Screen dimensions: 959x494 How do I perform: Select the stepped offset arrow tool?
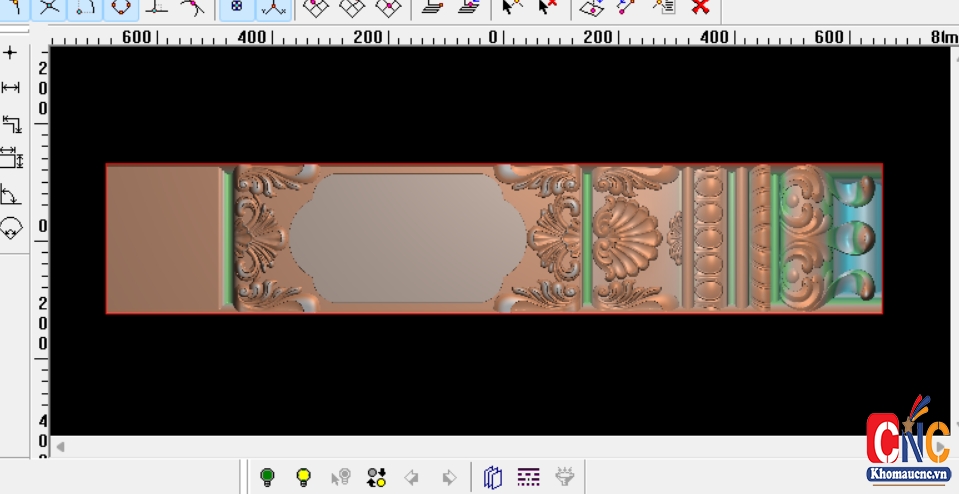[12, 124]
